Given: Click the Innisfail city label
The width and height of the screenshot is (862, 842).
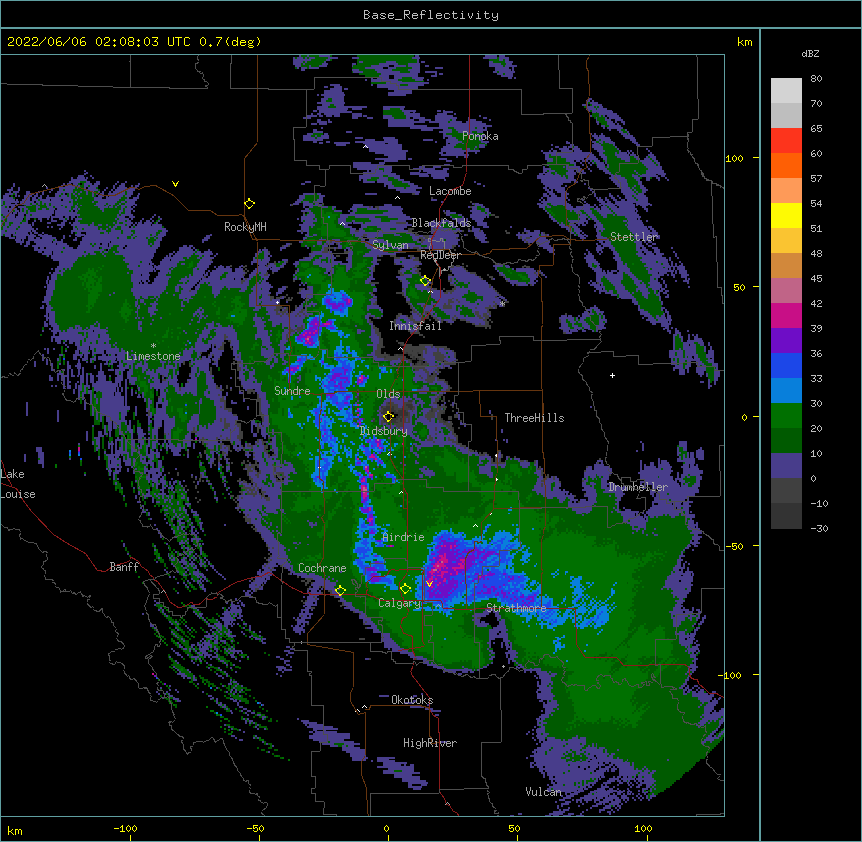Looking at the screenshot, I should click(415, 326).
